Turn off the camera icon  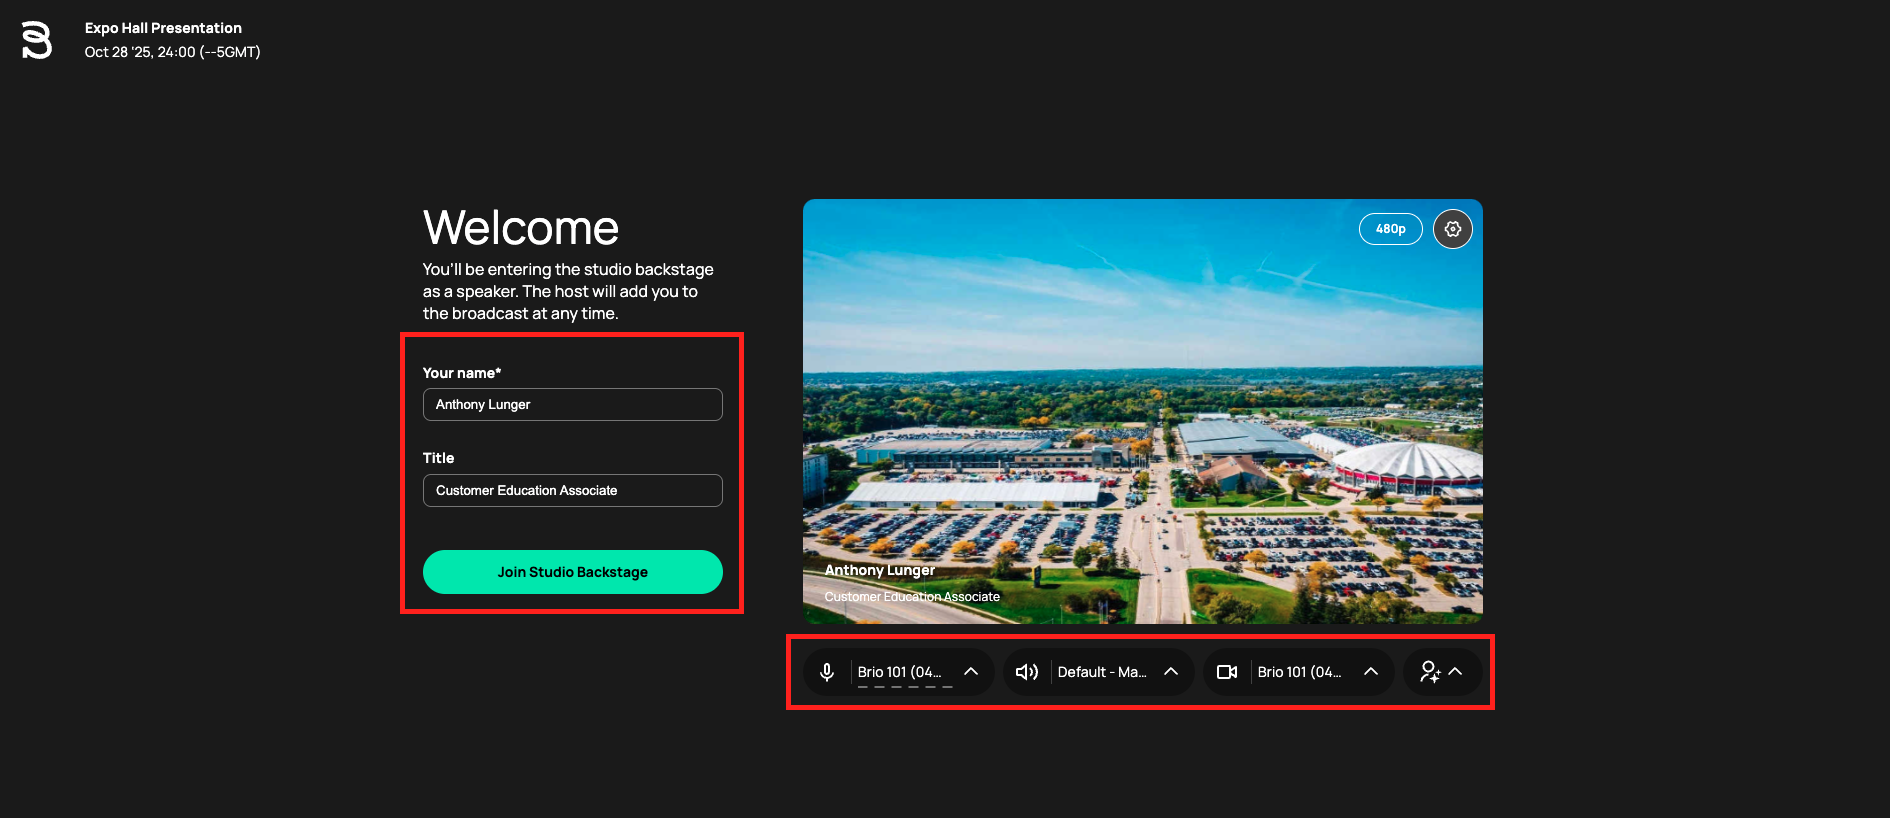1227,672
